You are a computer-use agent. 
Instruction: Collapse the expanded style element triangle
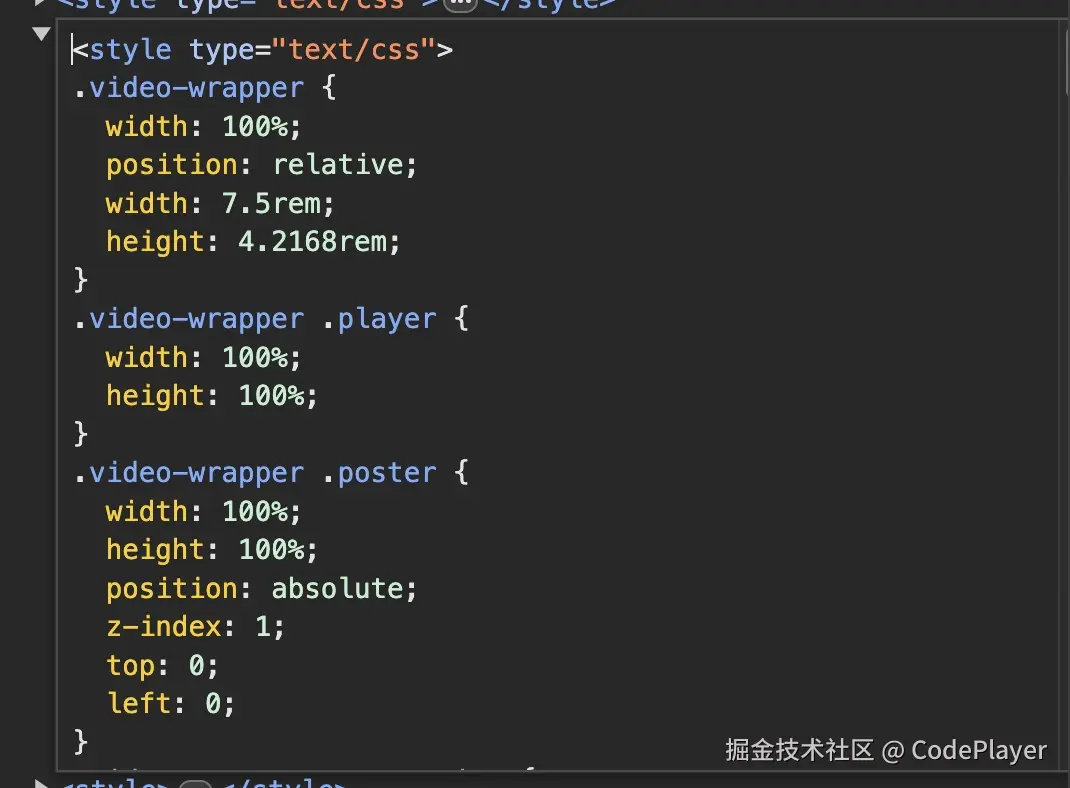(x=41, y=35)
